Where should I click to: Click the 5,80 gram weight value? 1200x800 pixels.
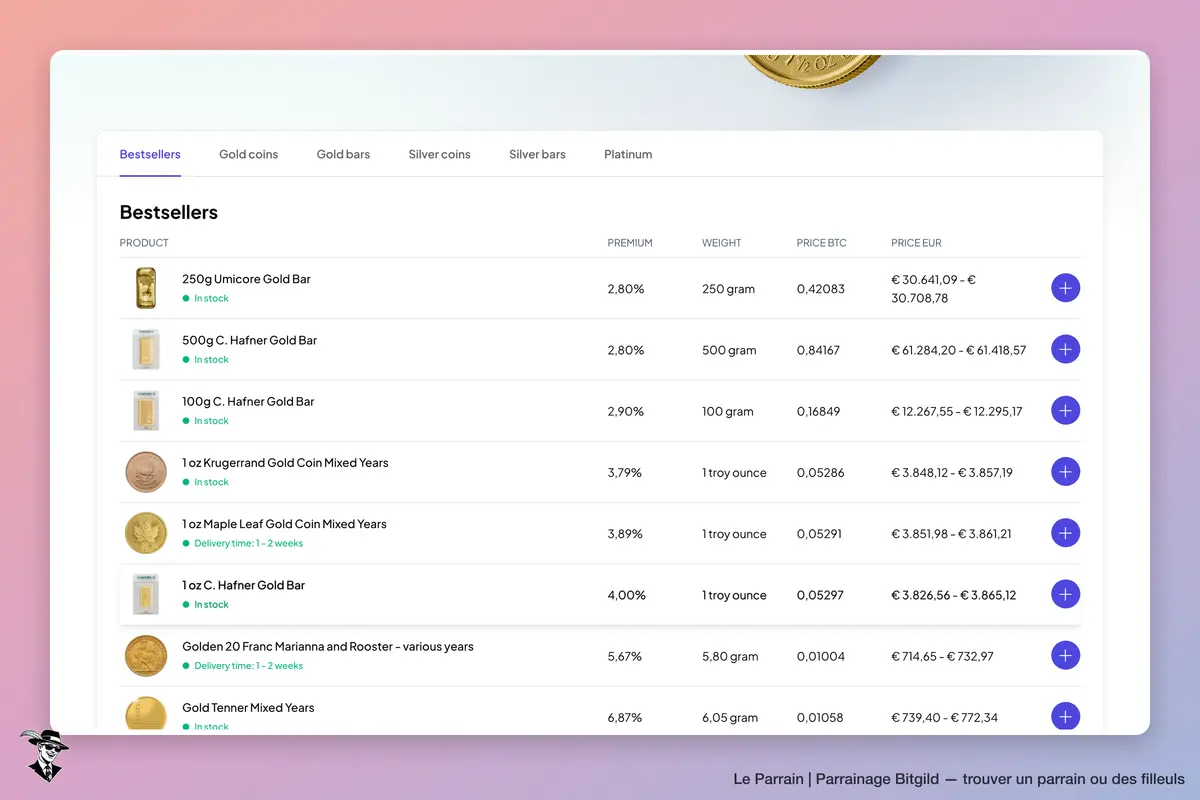point(730,656)
